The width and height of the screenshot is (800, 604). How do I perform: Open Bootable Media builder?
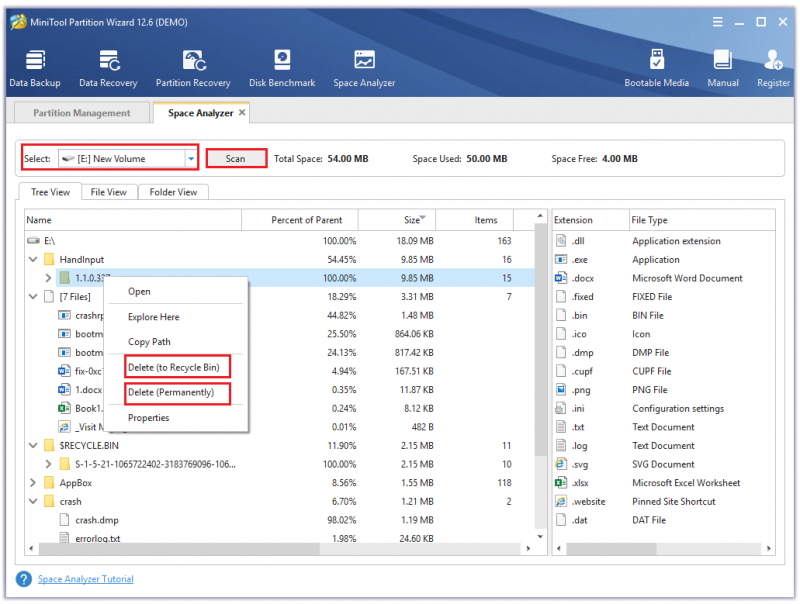pos(656,68)
